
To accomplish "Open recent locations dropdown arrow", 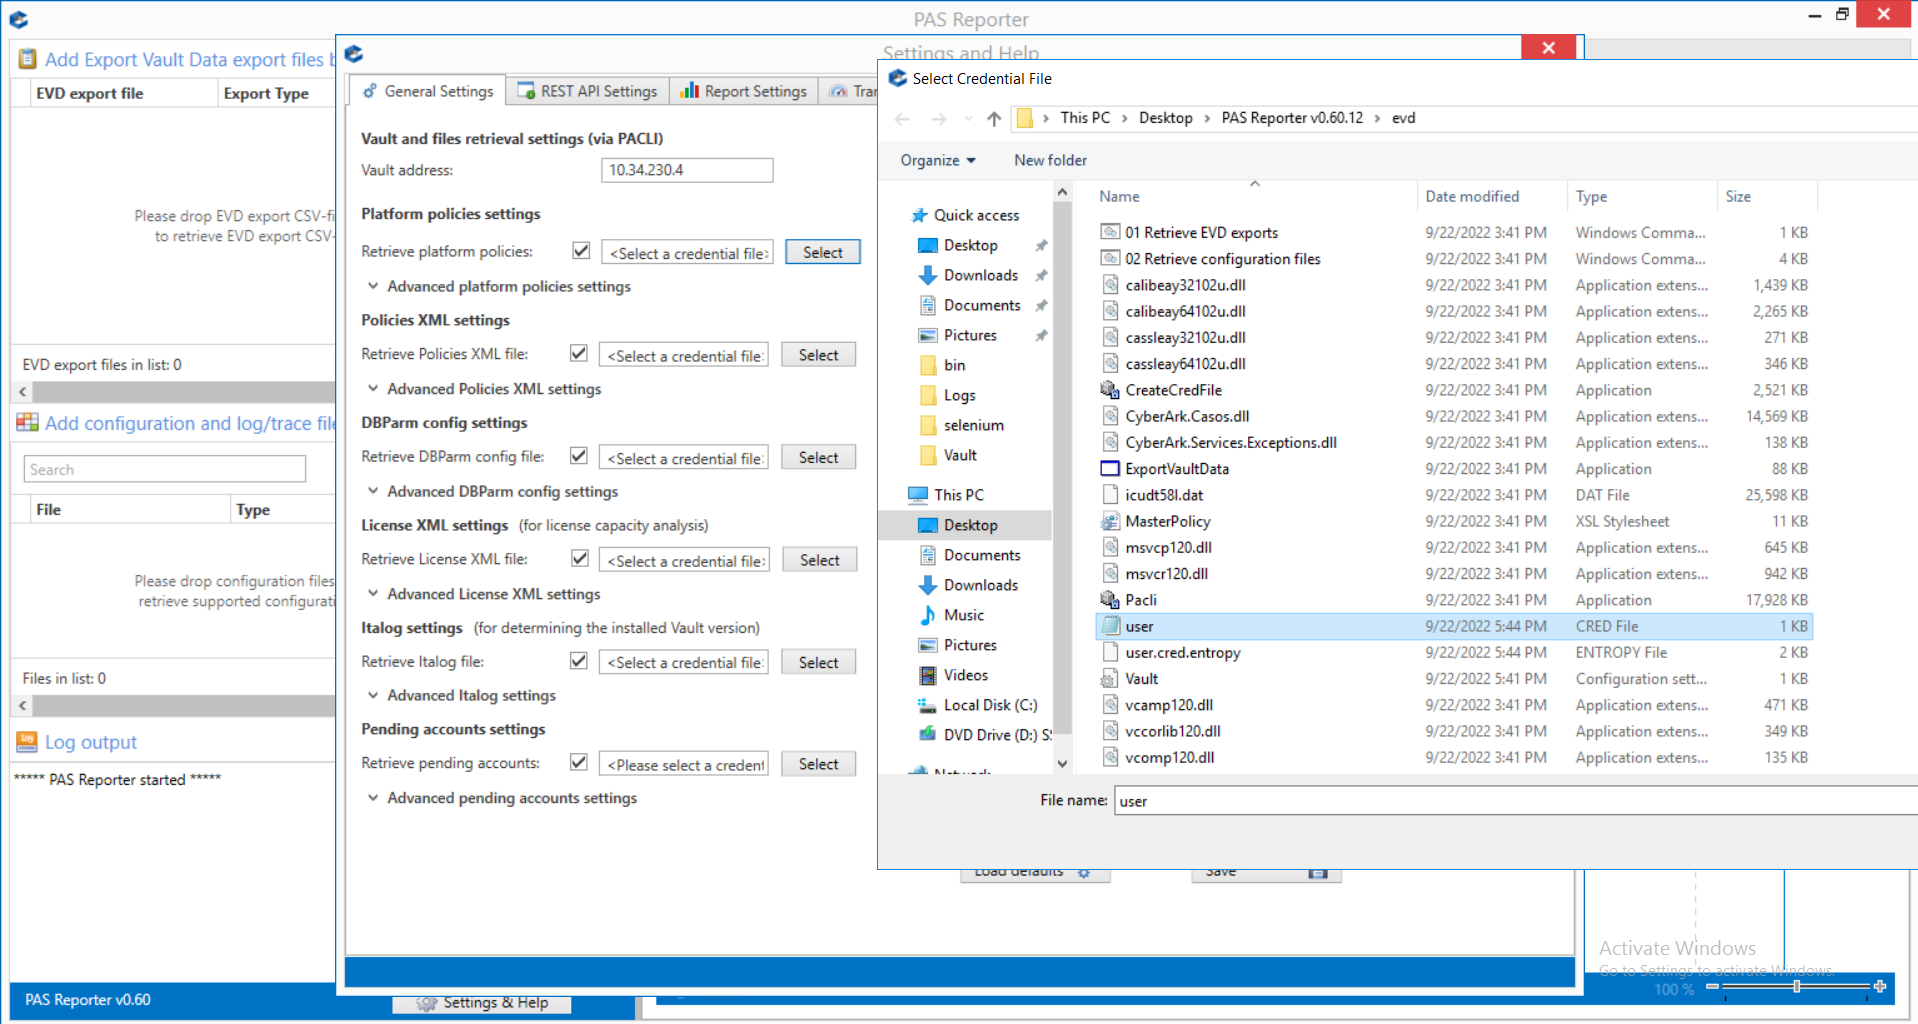I will [x=968, y=119].
